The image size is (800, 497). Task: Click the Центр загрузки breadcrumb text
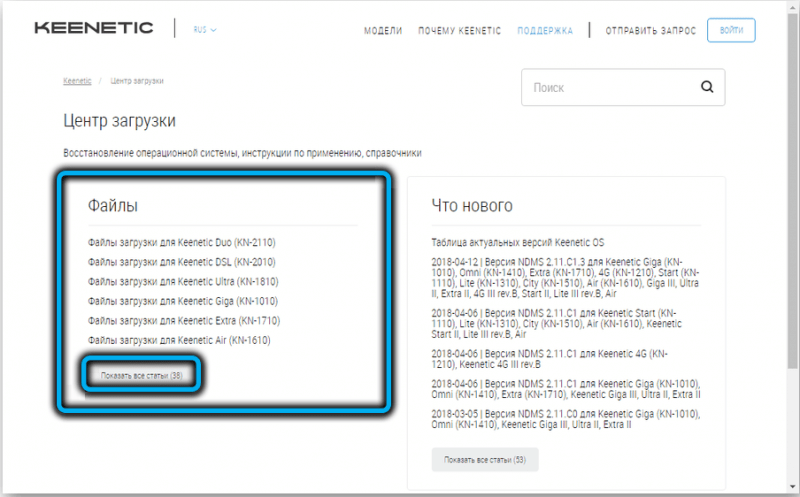(x=137, y=81)
